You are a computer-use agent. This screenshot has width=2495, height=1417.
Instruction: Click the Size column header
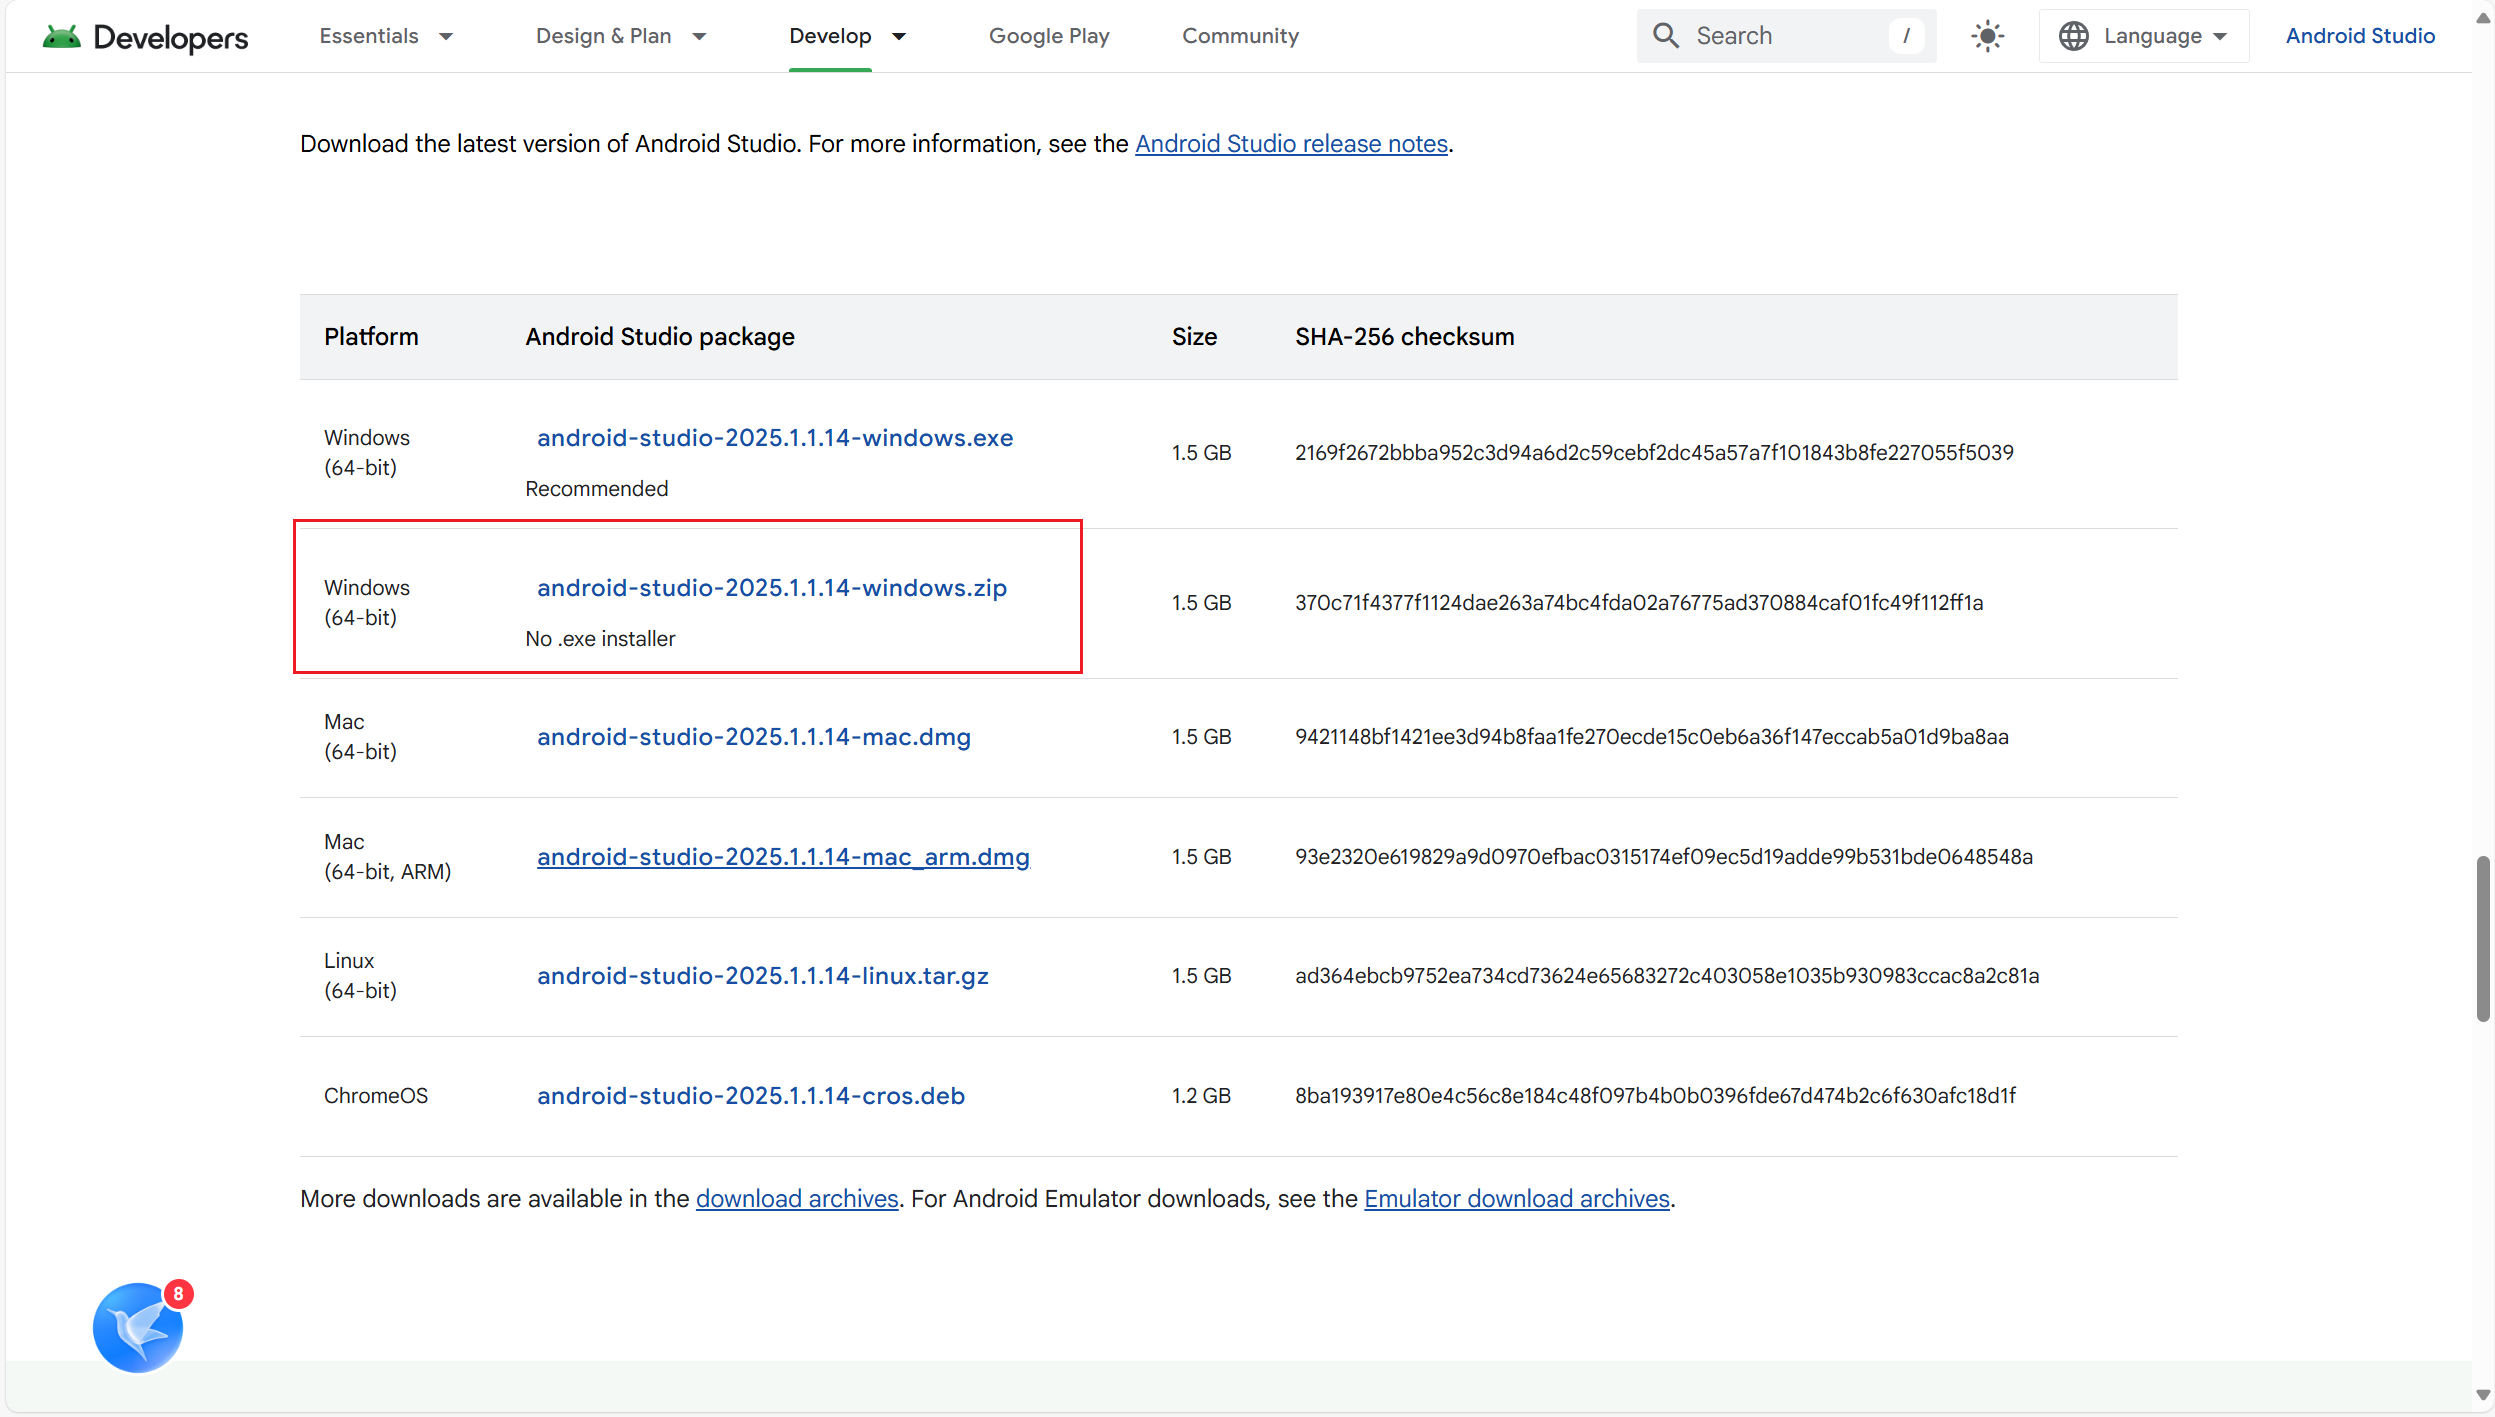1194,337
